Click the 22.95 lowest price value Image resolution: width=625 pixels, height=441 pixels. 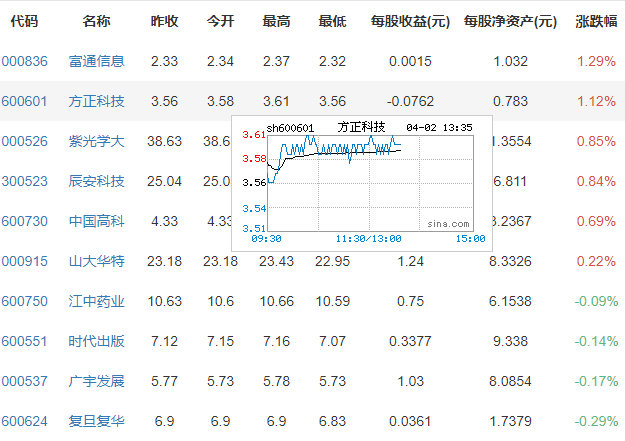[332, 261]
